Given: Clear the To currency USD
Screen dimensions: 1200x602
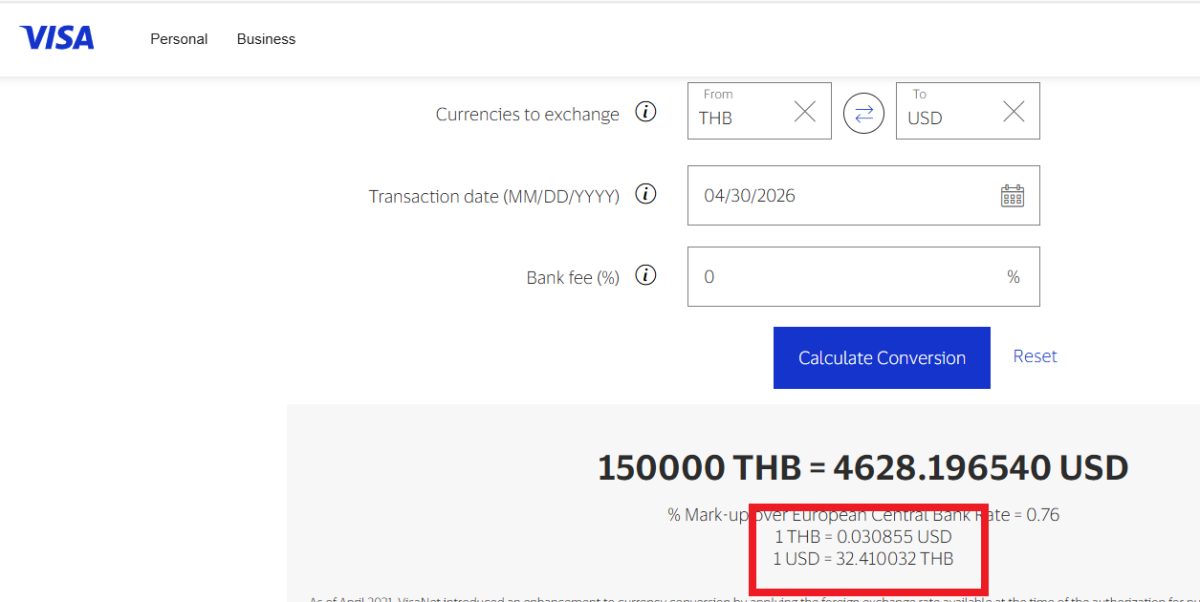Looking at the screenshot, I should click(1014, 112).
